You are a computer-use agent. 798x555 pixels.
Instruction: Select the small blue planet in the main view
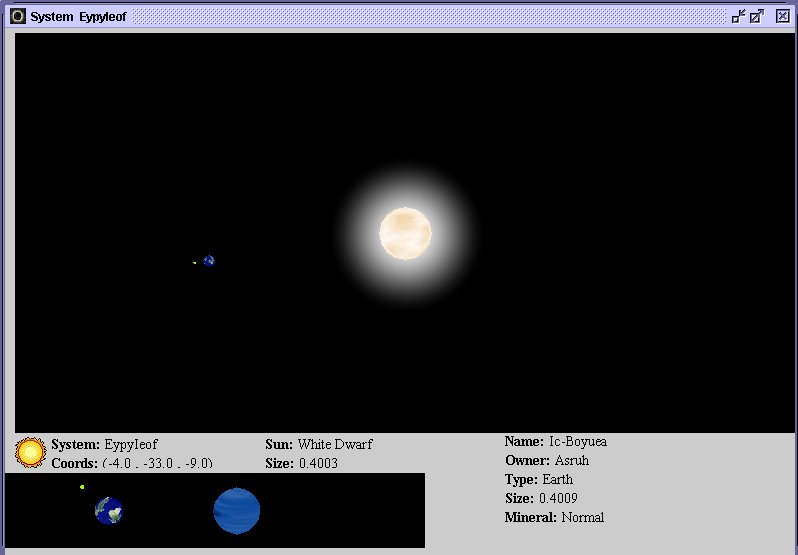tap(209, 261)
